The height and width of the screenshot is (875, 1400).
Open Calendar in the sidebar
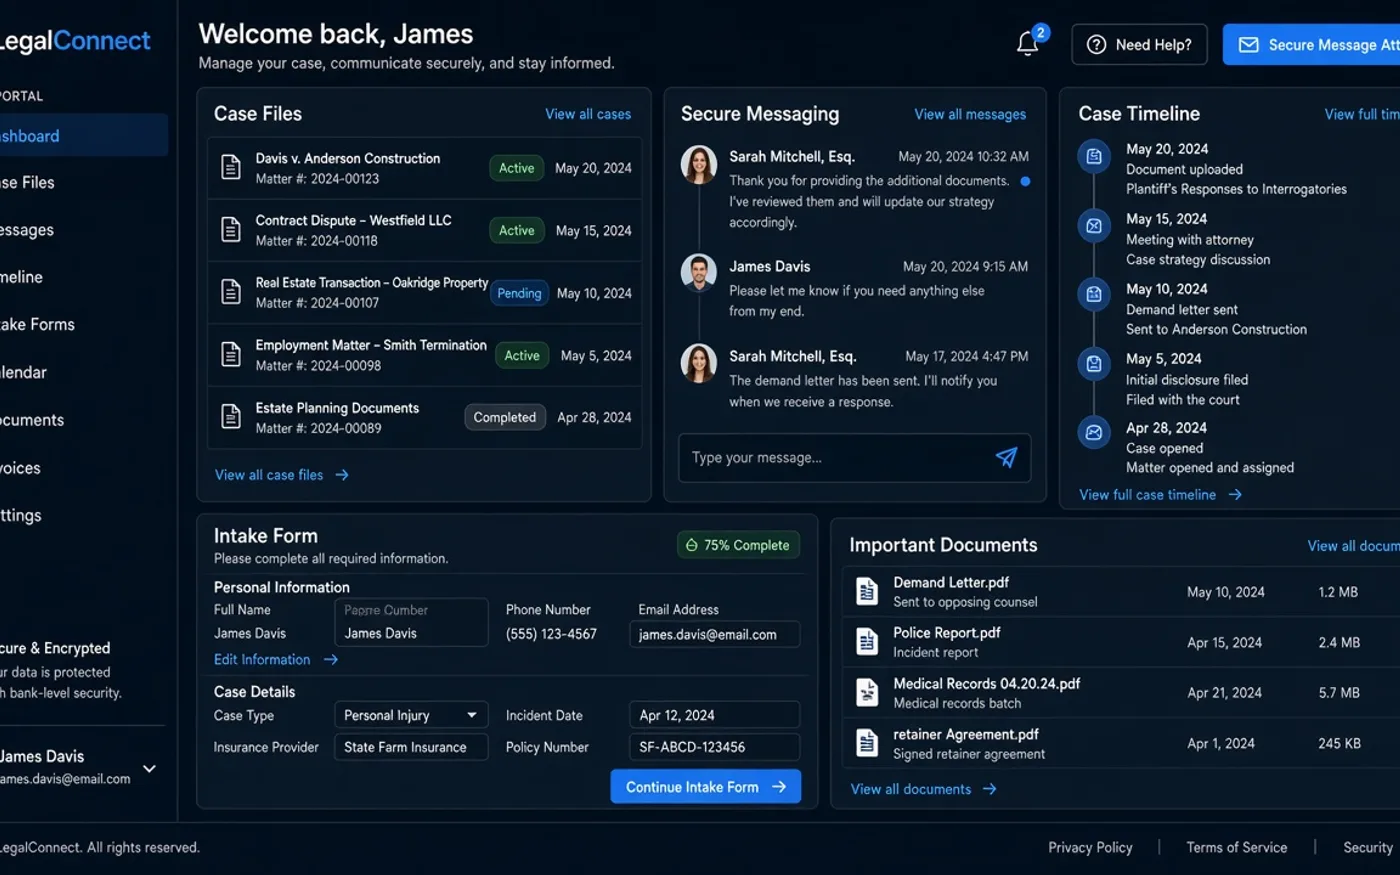[x=24, y=372]
